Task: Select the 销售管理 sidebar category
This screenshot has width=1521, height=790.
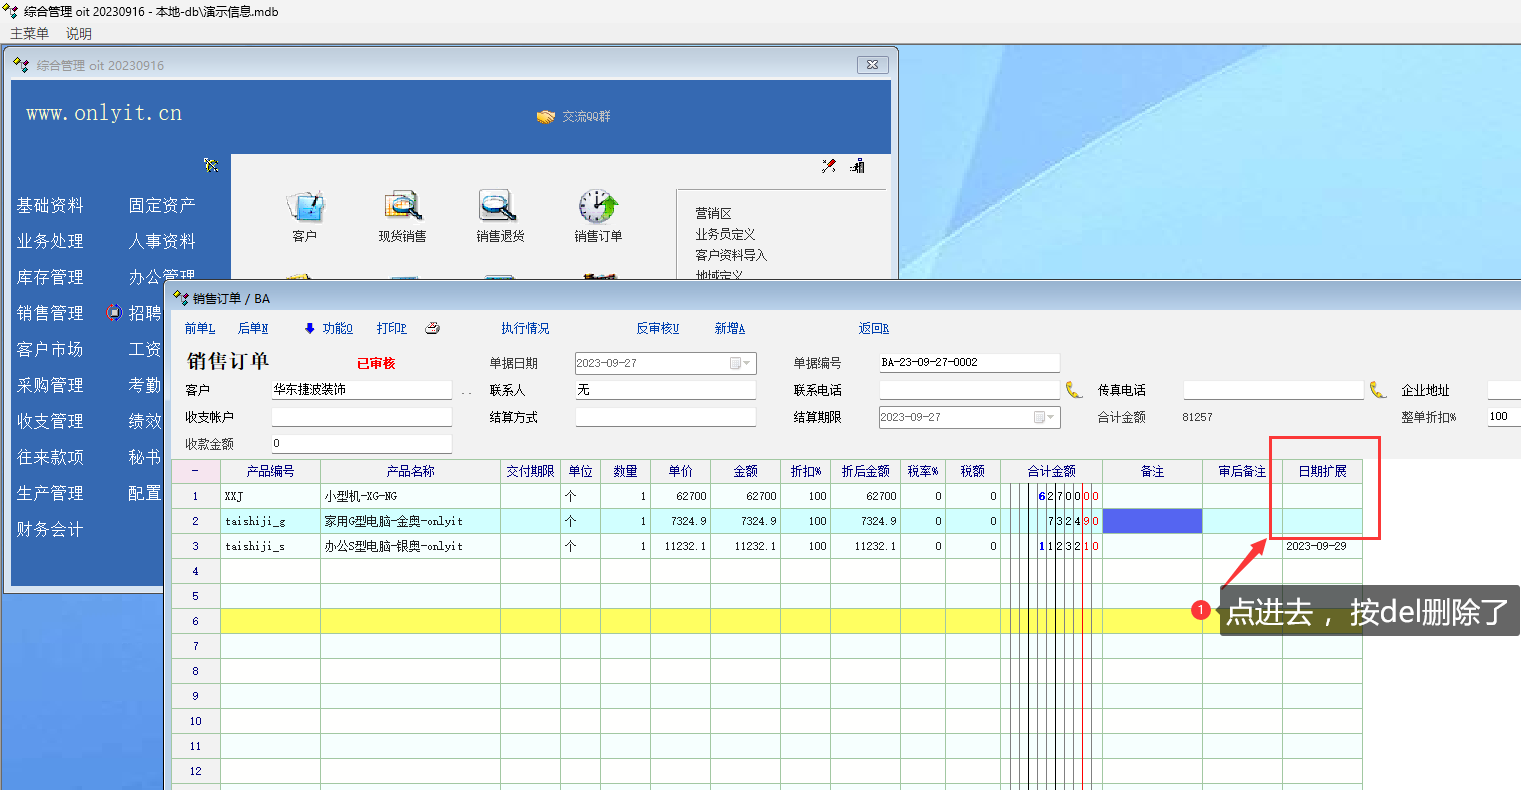Action: coord(50,313)
